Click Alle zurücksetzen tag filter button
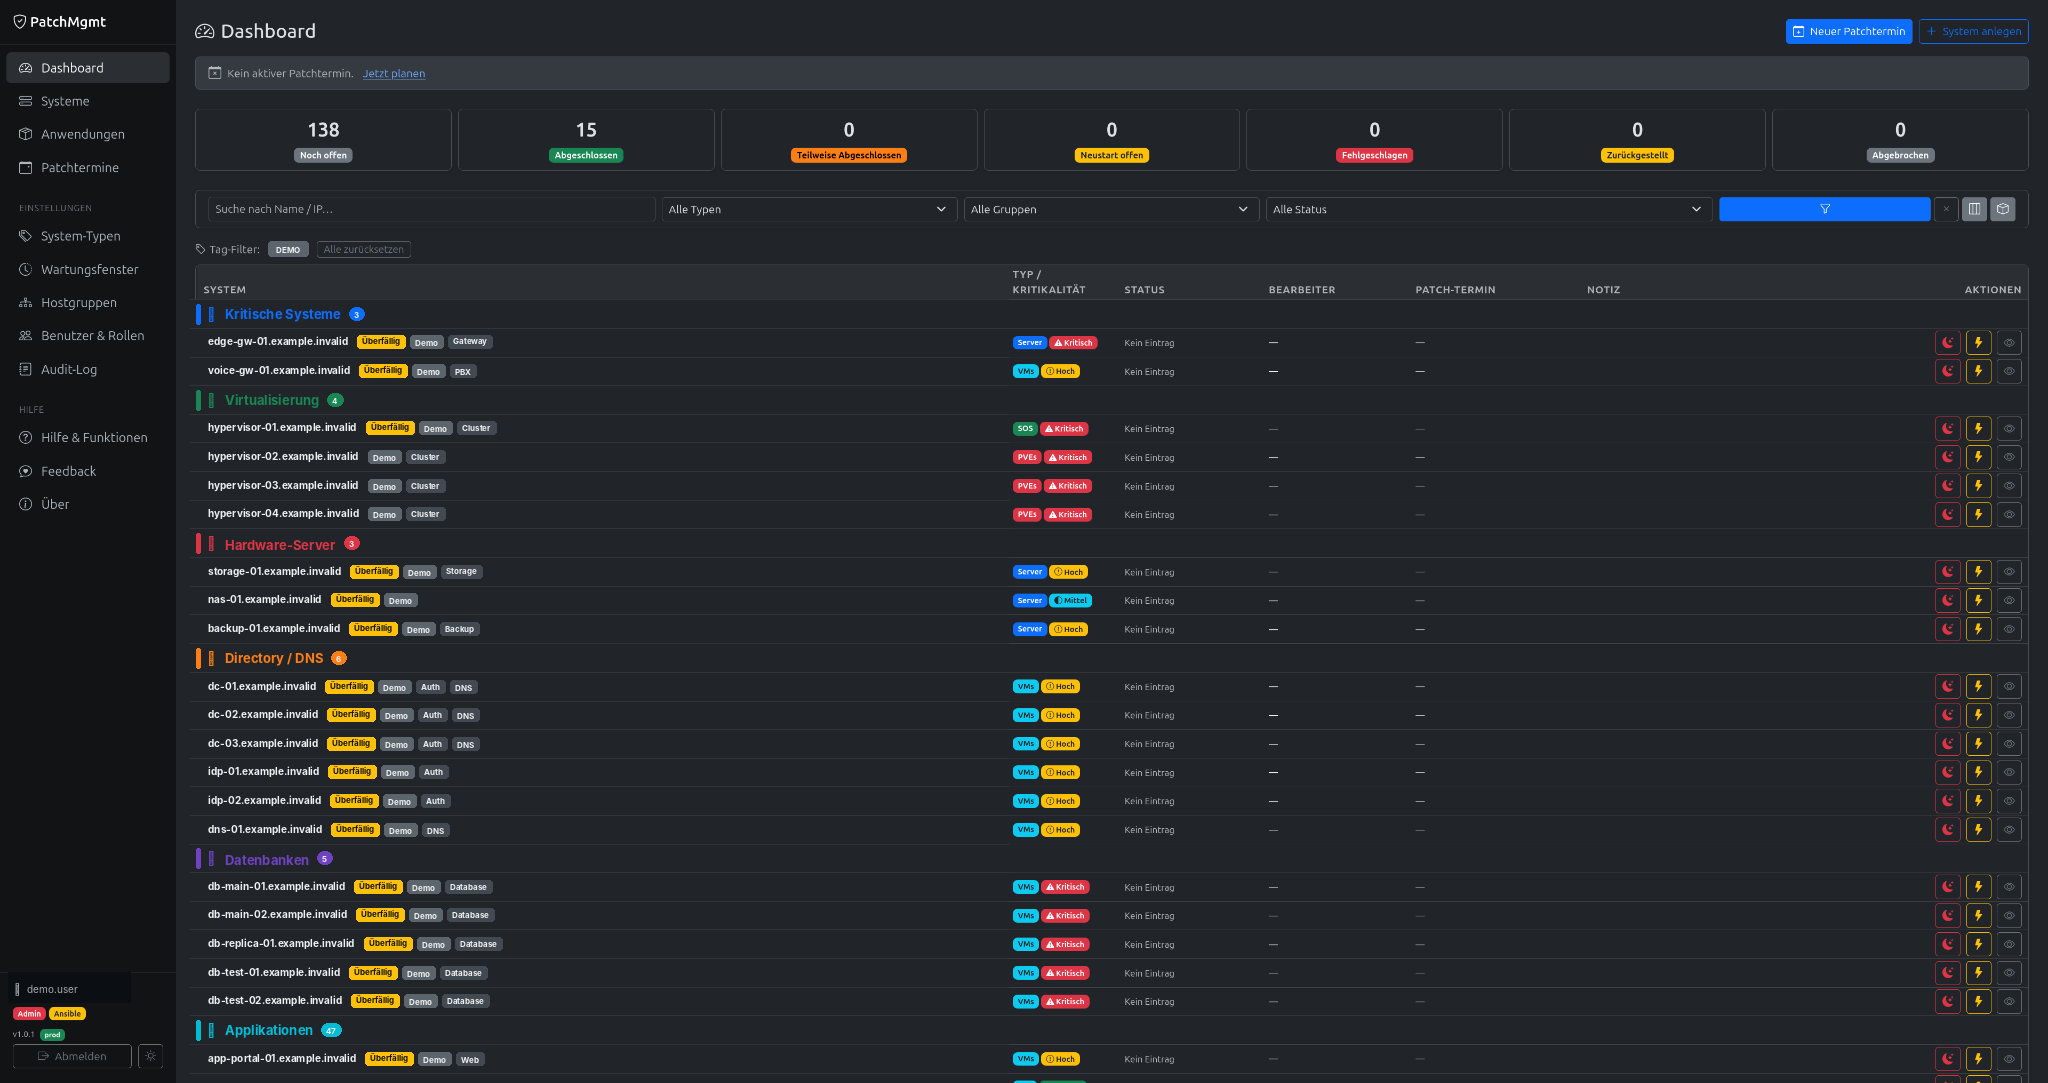The image size is (2048, 1083). click(364, 249)
